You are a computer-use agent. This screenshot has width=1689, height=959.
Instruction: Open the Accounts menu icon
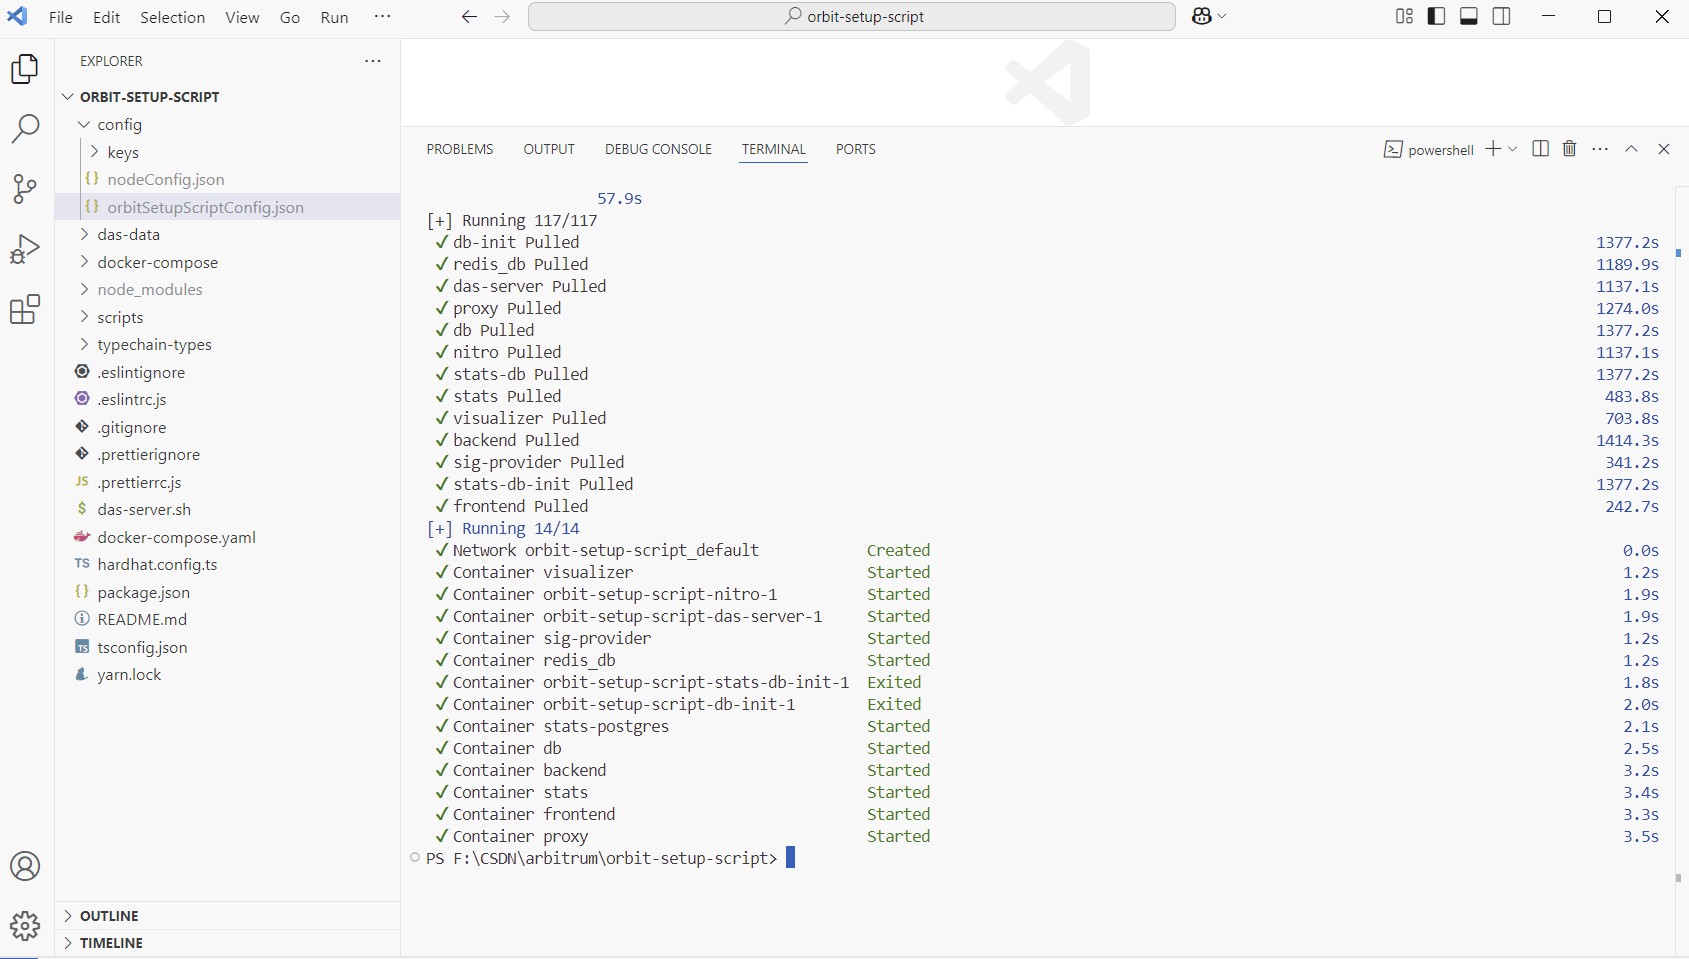pyautogui.click(x=25, y=866)
